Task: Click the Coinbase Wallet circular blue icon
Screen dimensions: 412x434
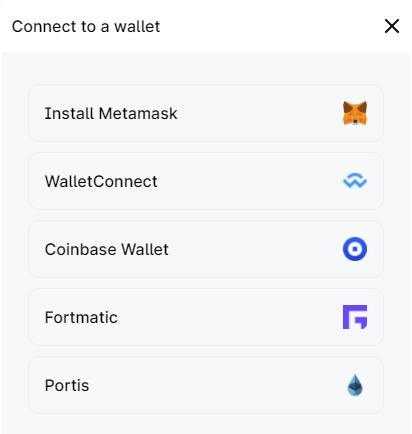Action: coord(355,249)
